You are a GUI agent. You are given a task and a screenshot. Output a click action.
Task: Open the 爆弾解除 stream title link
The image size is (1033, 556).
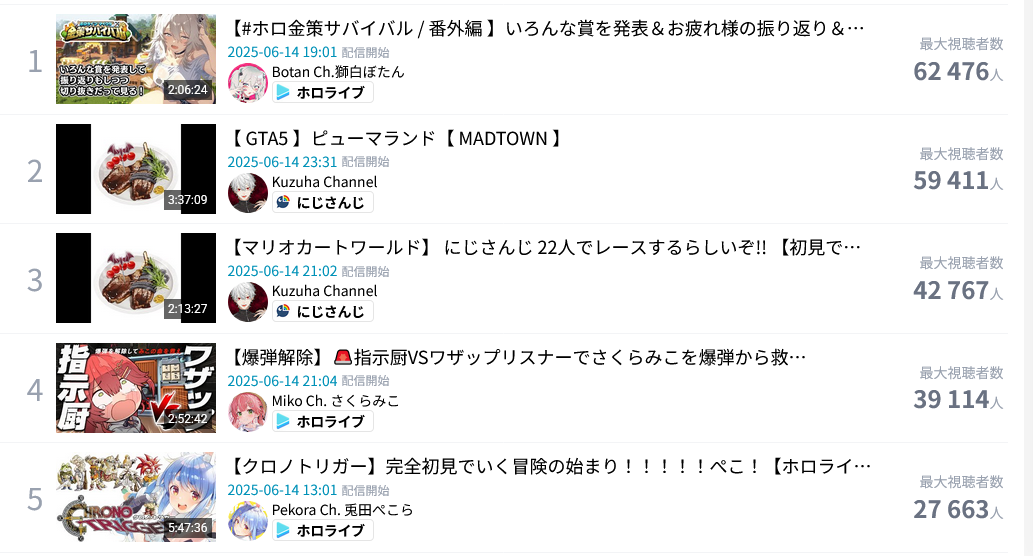(517, 358)
